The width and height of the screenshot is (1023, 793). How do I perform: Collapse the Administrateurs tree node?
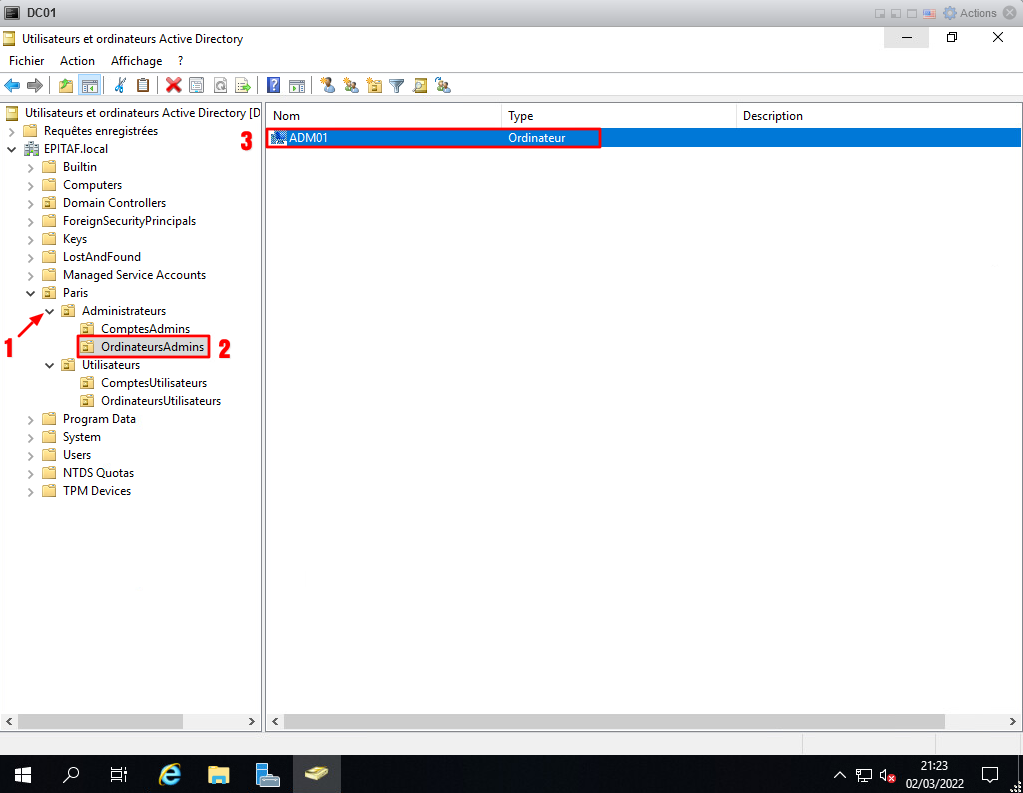tap(49, 311)
